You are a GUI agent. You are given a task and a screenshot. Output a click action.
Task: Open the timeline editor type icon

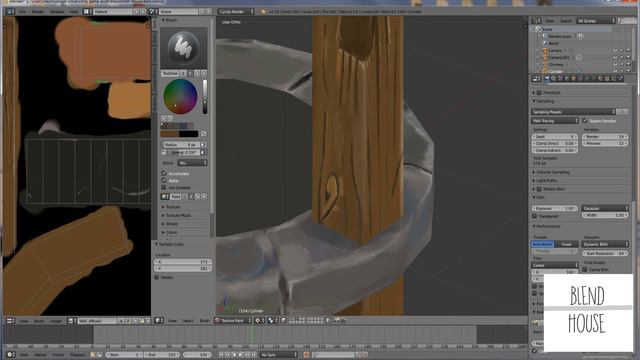pyautogui.click(x=10, y=355)
